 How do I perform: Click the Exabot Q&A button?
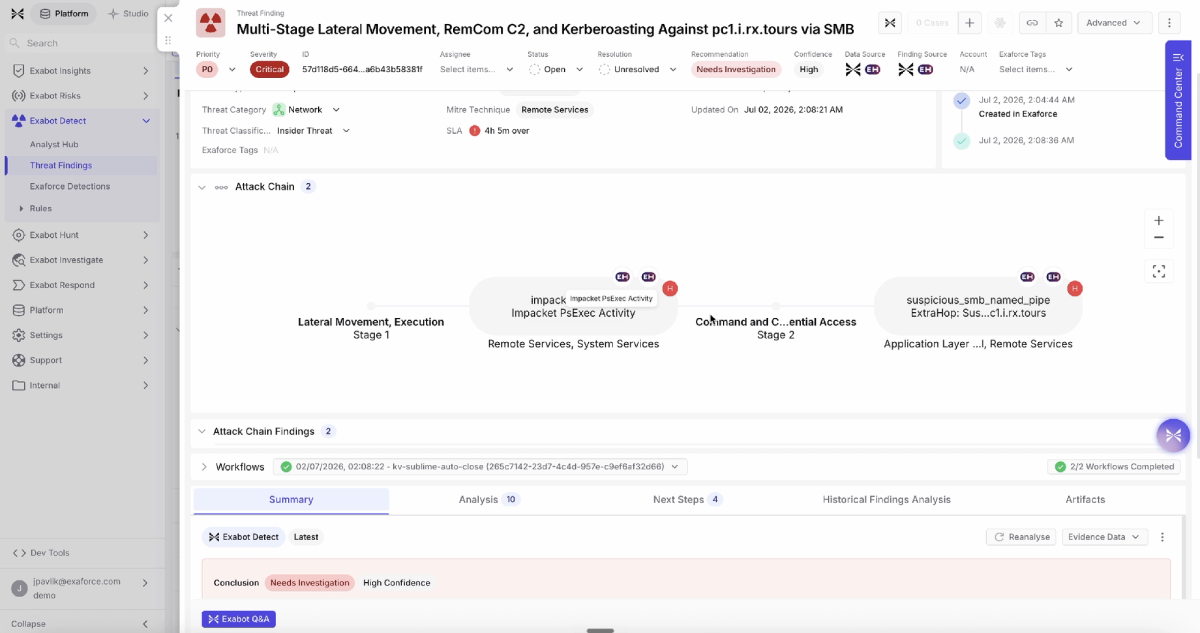click(x=239, y=619)
